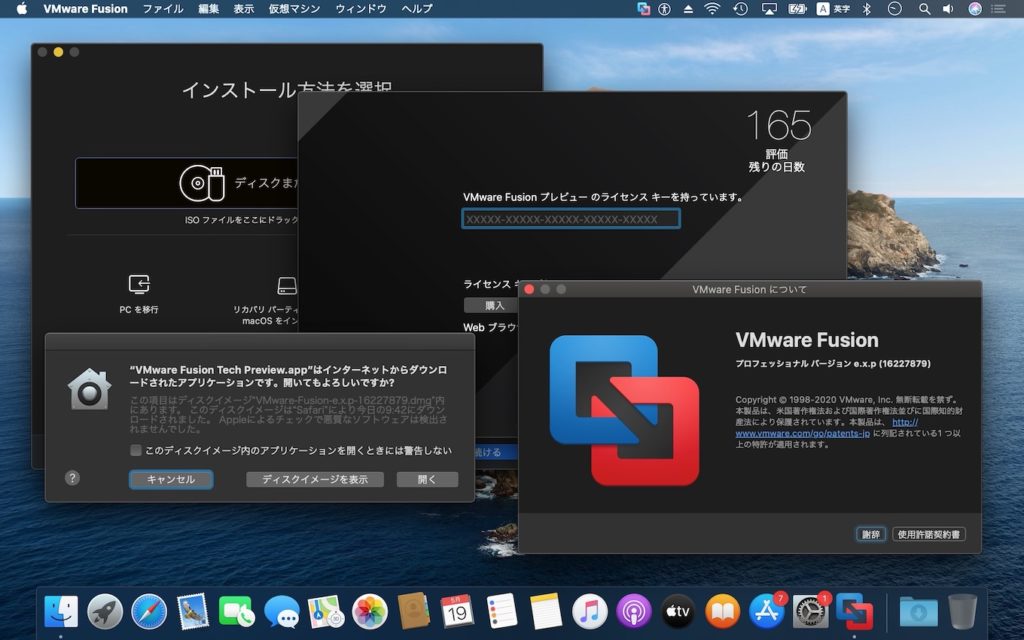Click the キャンセル button

pyautogui.click(x=171, y=480)
